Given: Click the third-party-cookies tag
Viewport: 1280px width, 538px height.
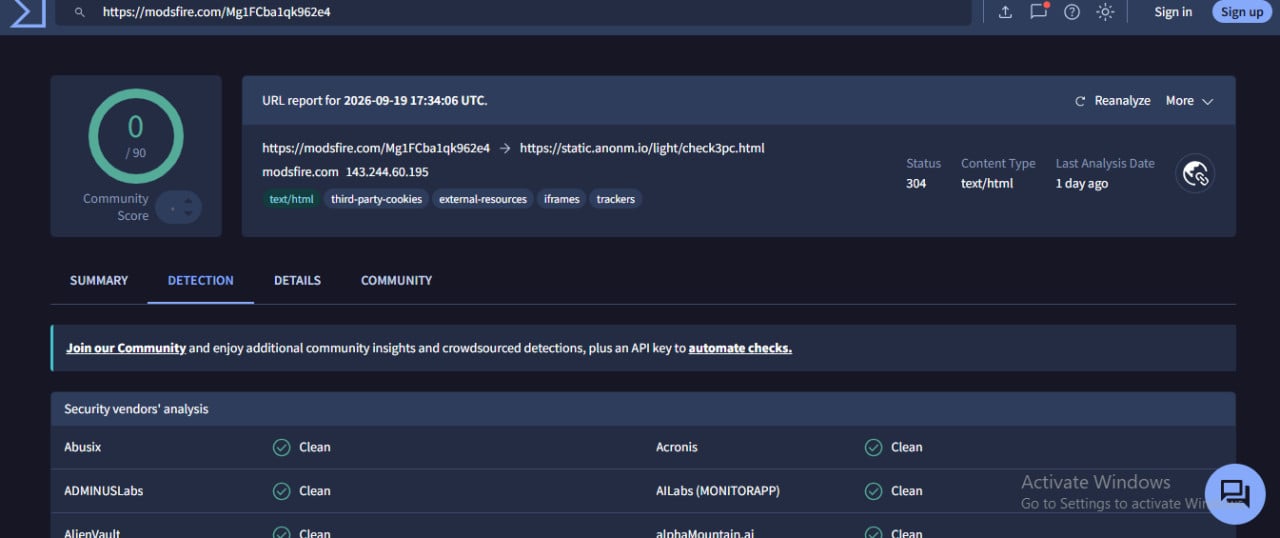Looking at the screenshot, I should point(377,199).
